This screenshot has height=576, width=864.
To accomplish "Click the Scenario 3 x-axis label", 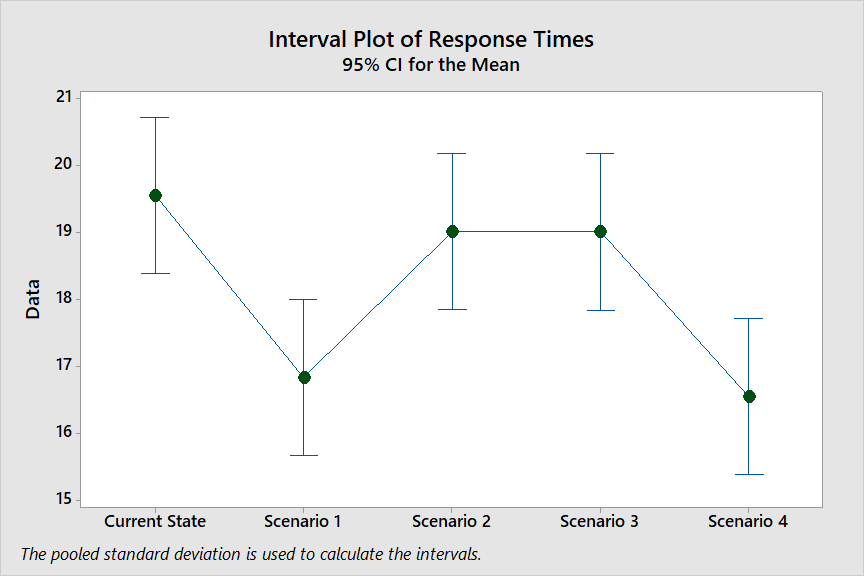I will [600, 521].
